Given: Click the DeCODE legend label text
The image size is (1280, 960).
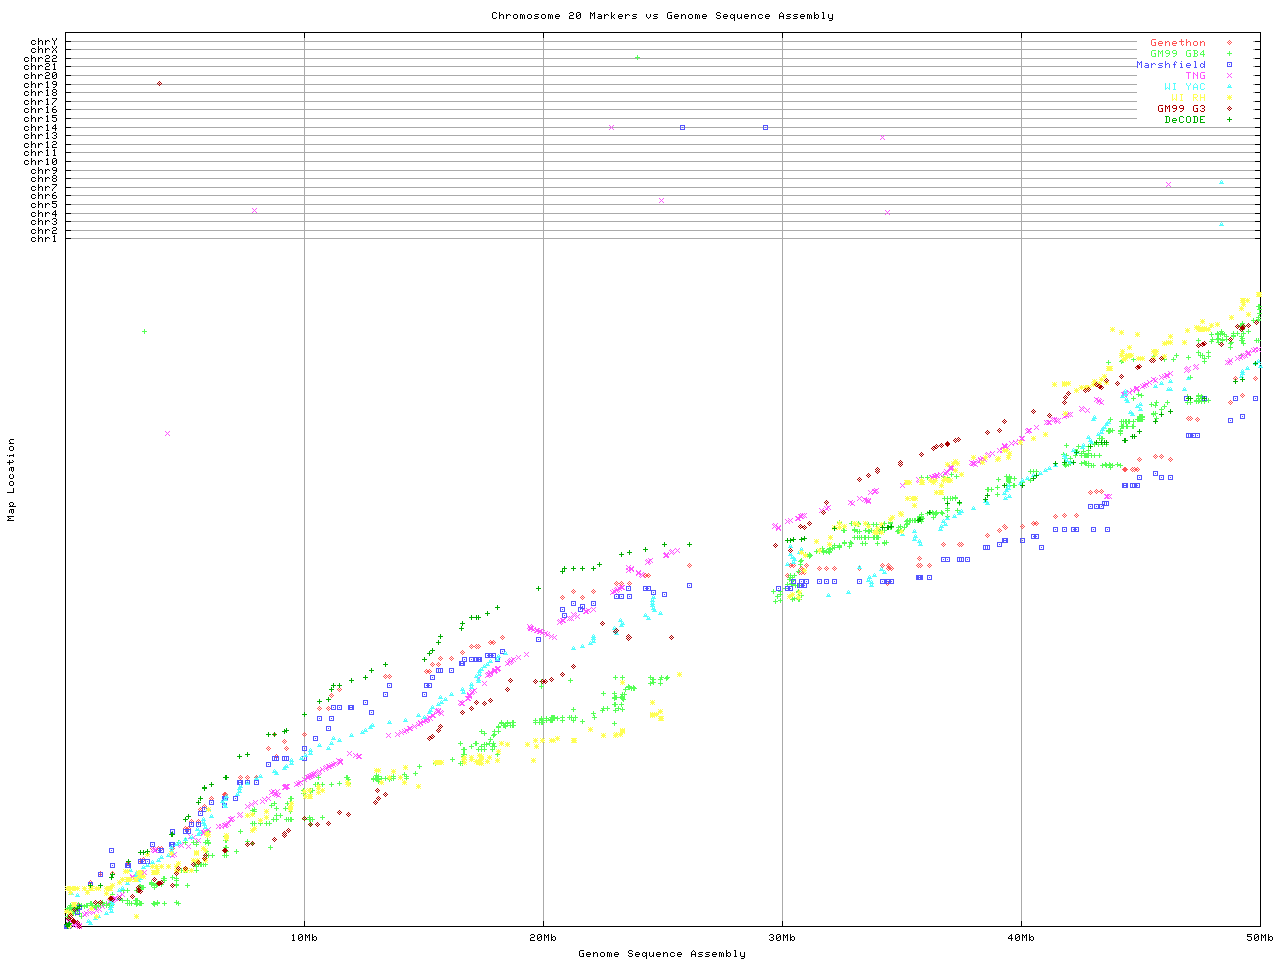Looking at the screenshot, I should click(x=1184, y=120).
